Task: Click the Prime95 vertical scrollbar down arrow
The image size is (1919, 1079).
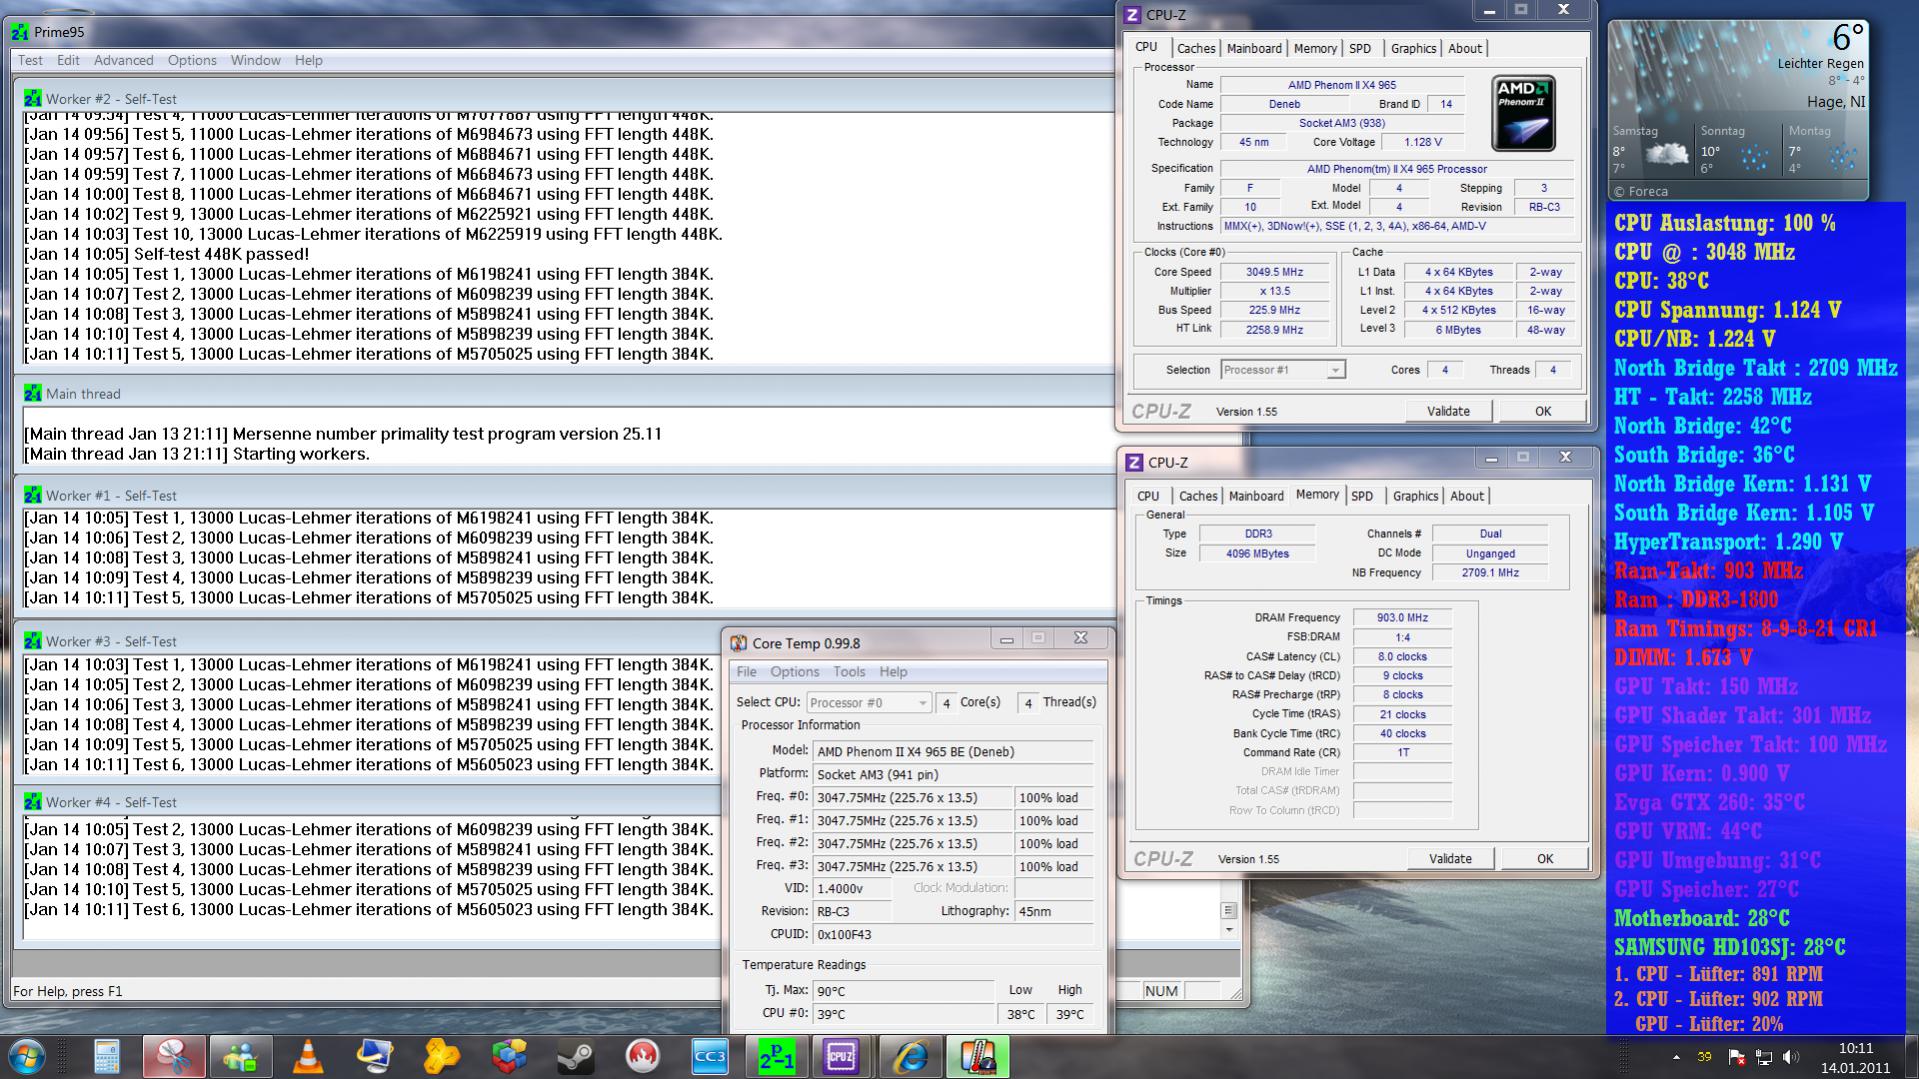Action: (1229, 930)
